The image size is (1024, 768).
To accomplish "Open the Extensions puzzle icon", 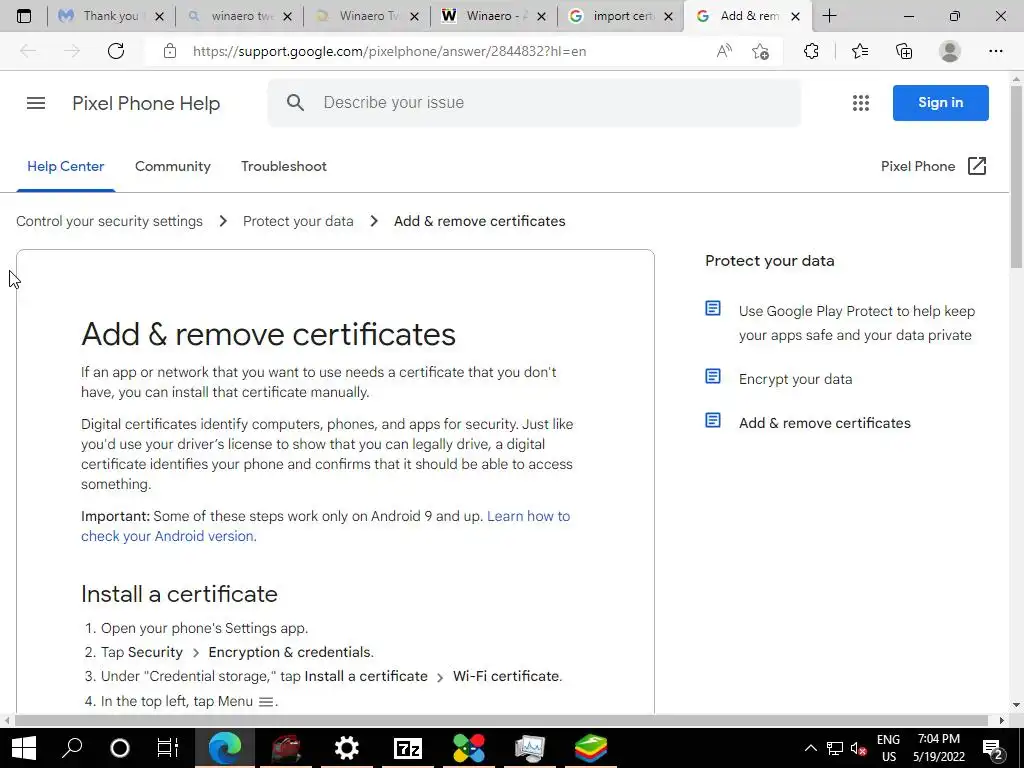I will [811, 51].
